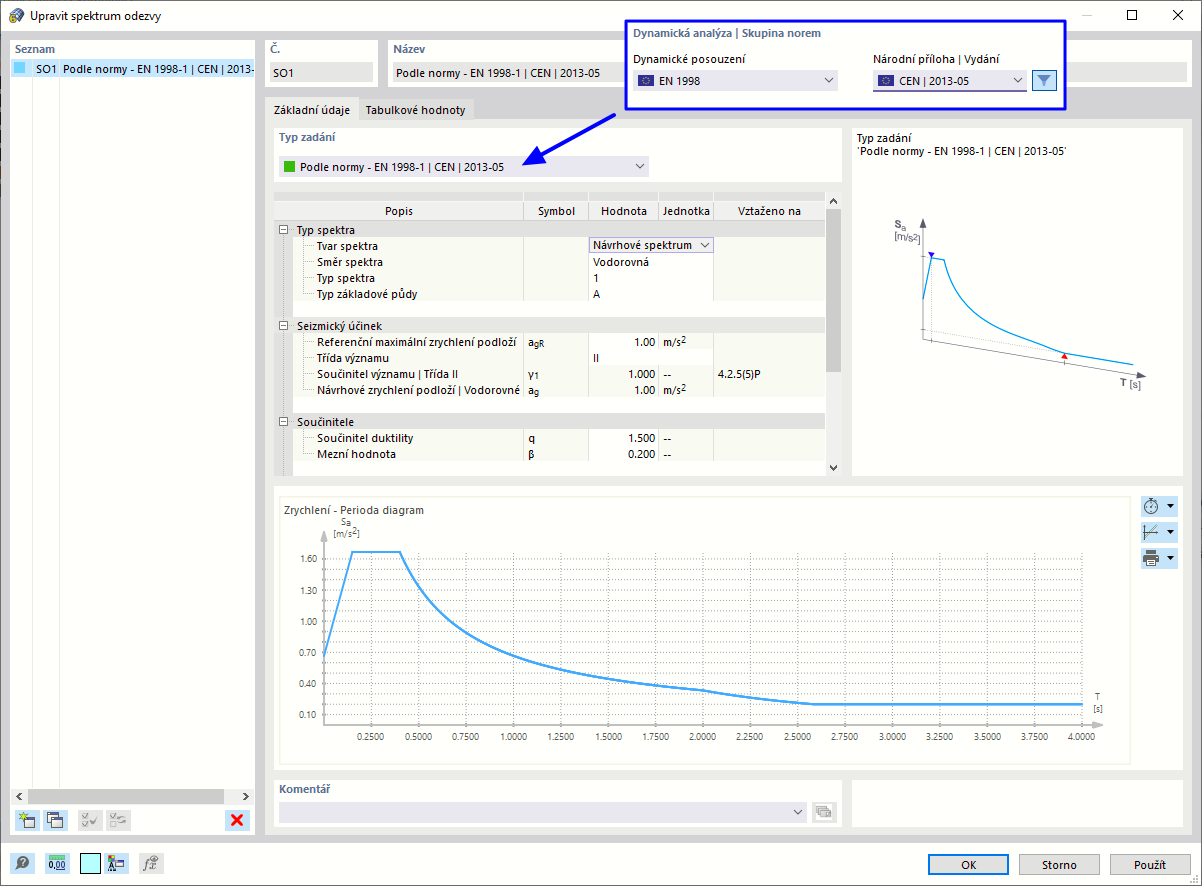Viewport: 1202px width, 886px height.
Task: Click the Referenční maximální zrychlení value '1.00'
Action: 645,342
